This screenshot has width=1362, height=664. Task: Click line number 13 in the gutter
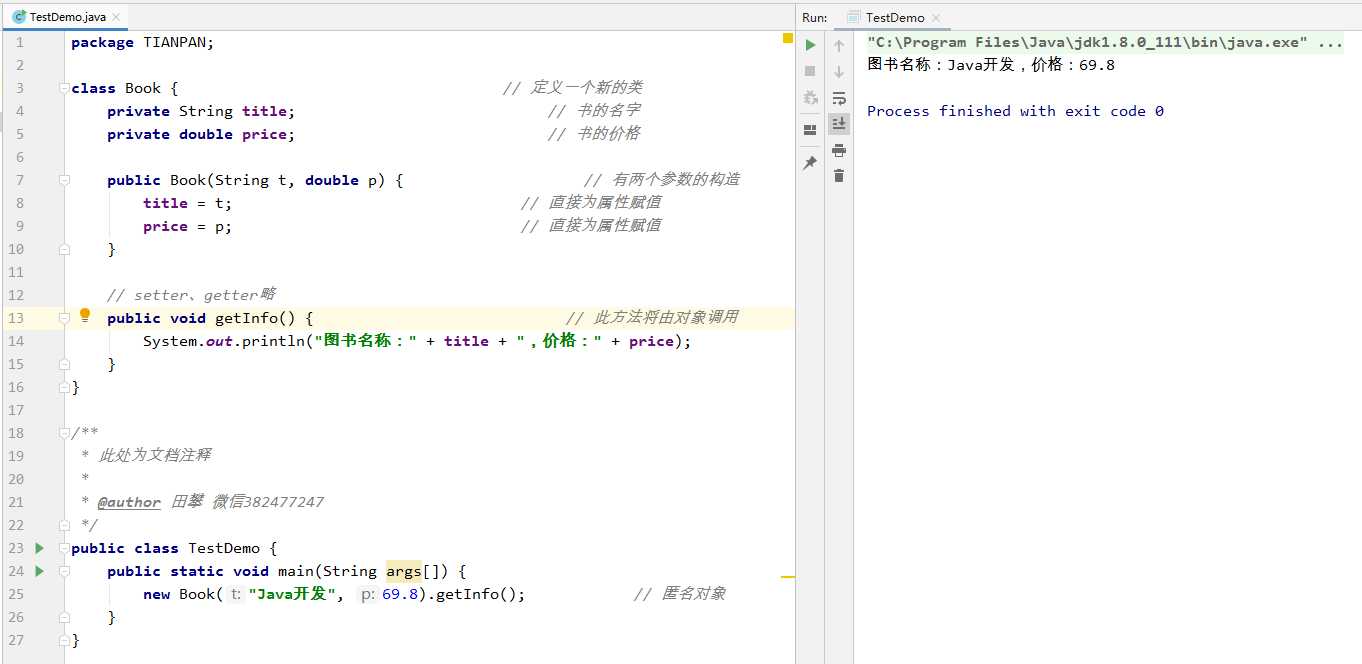15,318
